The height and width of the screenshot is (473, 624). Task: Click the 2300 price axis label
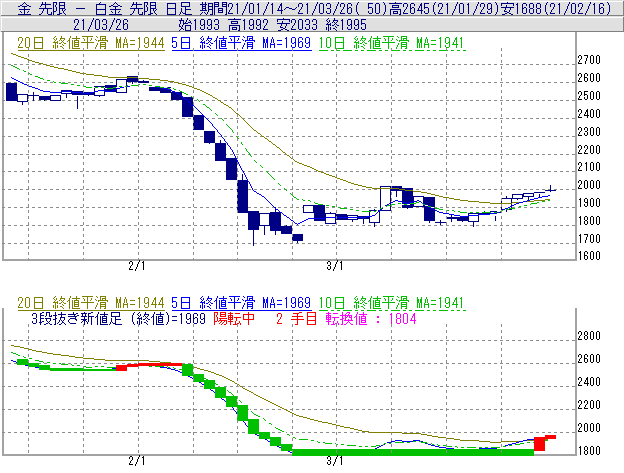click(x=589, y=132)
